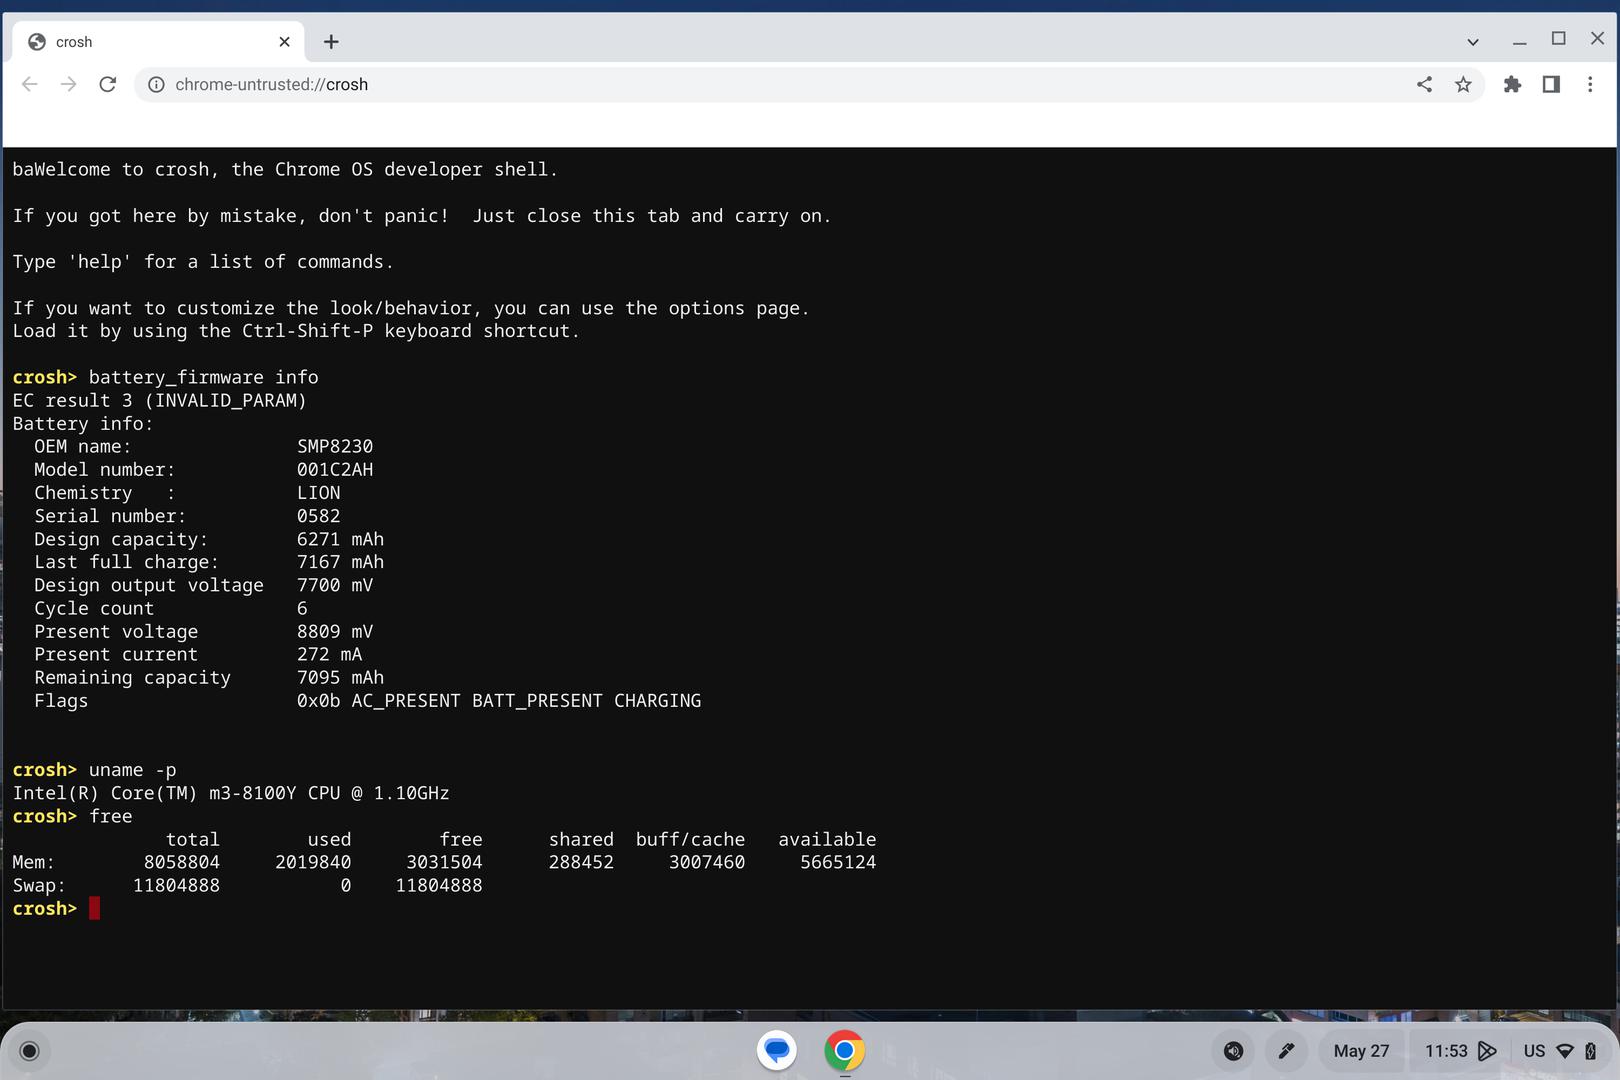This screenshot has width=1620, height=1080.
Task: Click the Wi-Fi status icon
Action: 1565,1050
